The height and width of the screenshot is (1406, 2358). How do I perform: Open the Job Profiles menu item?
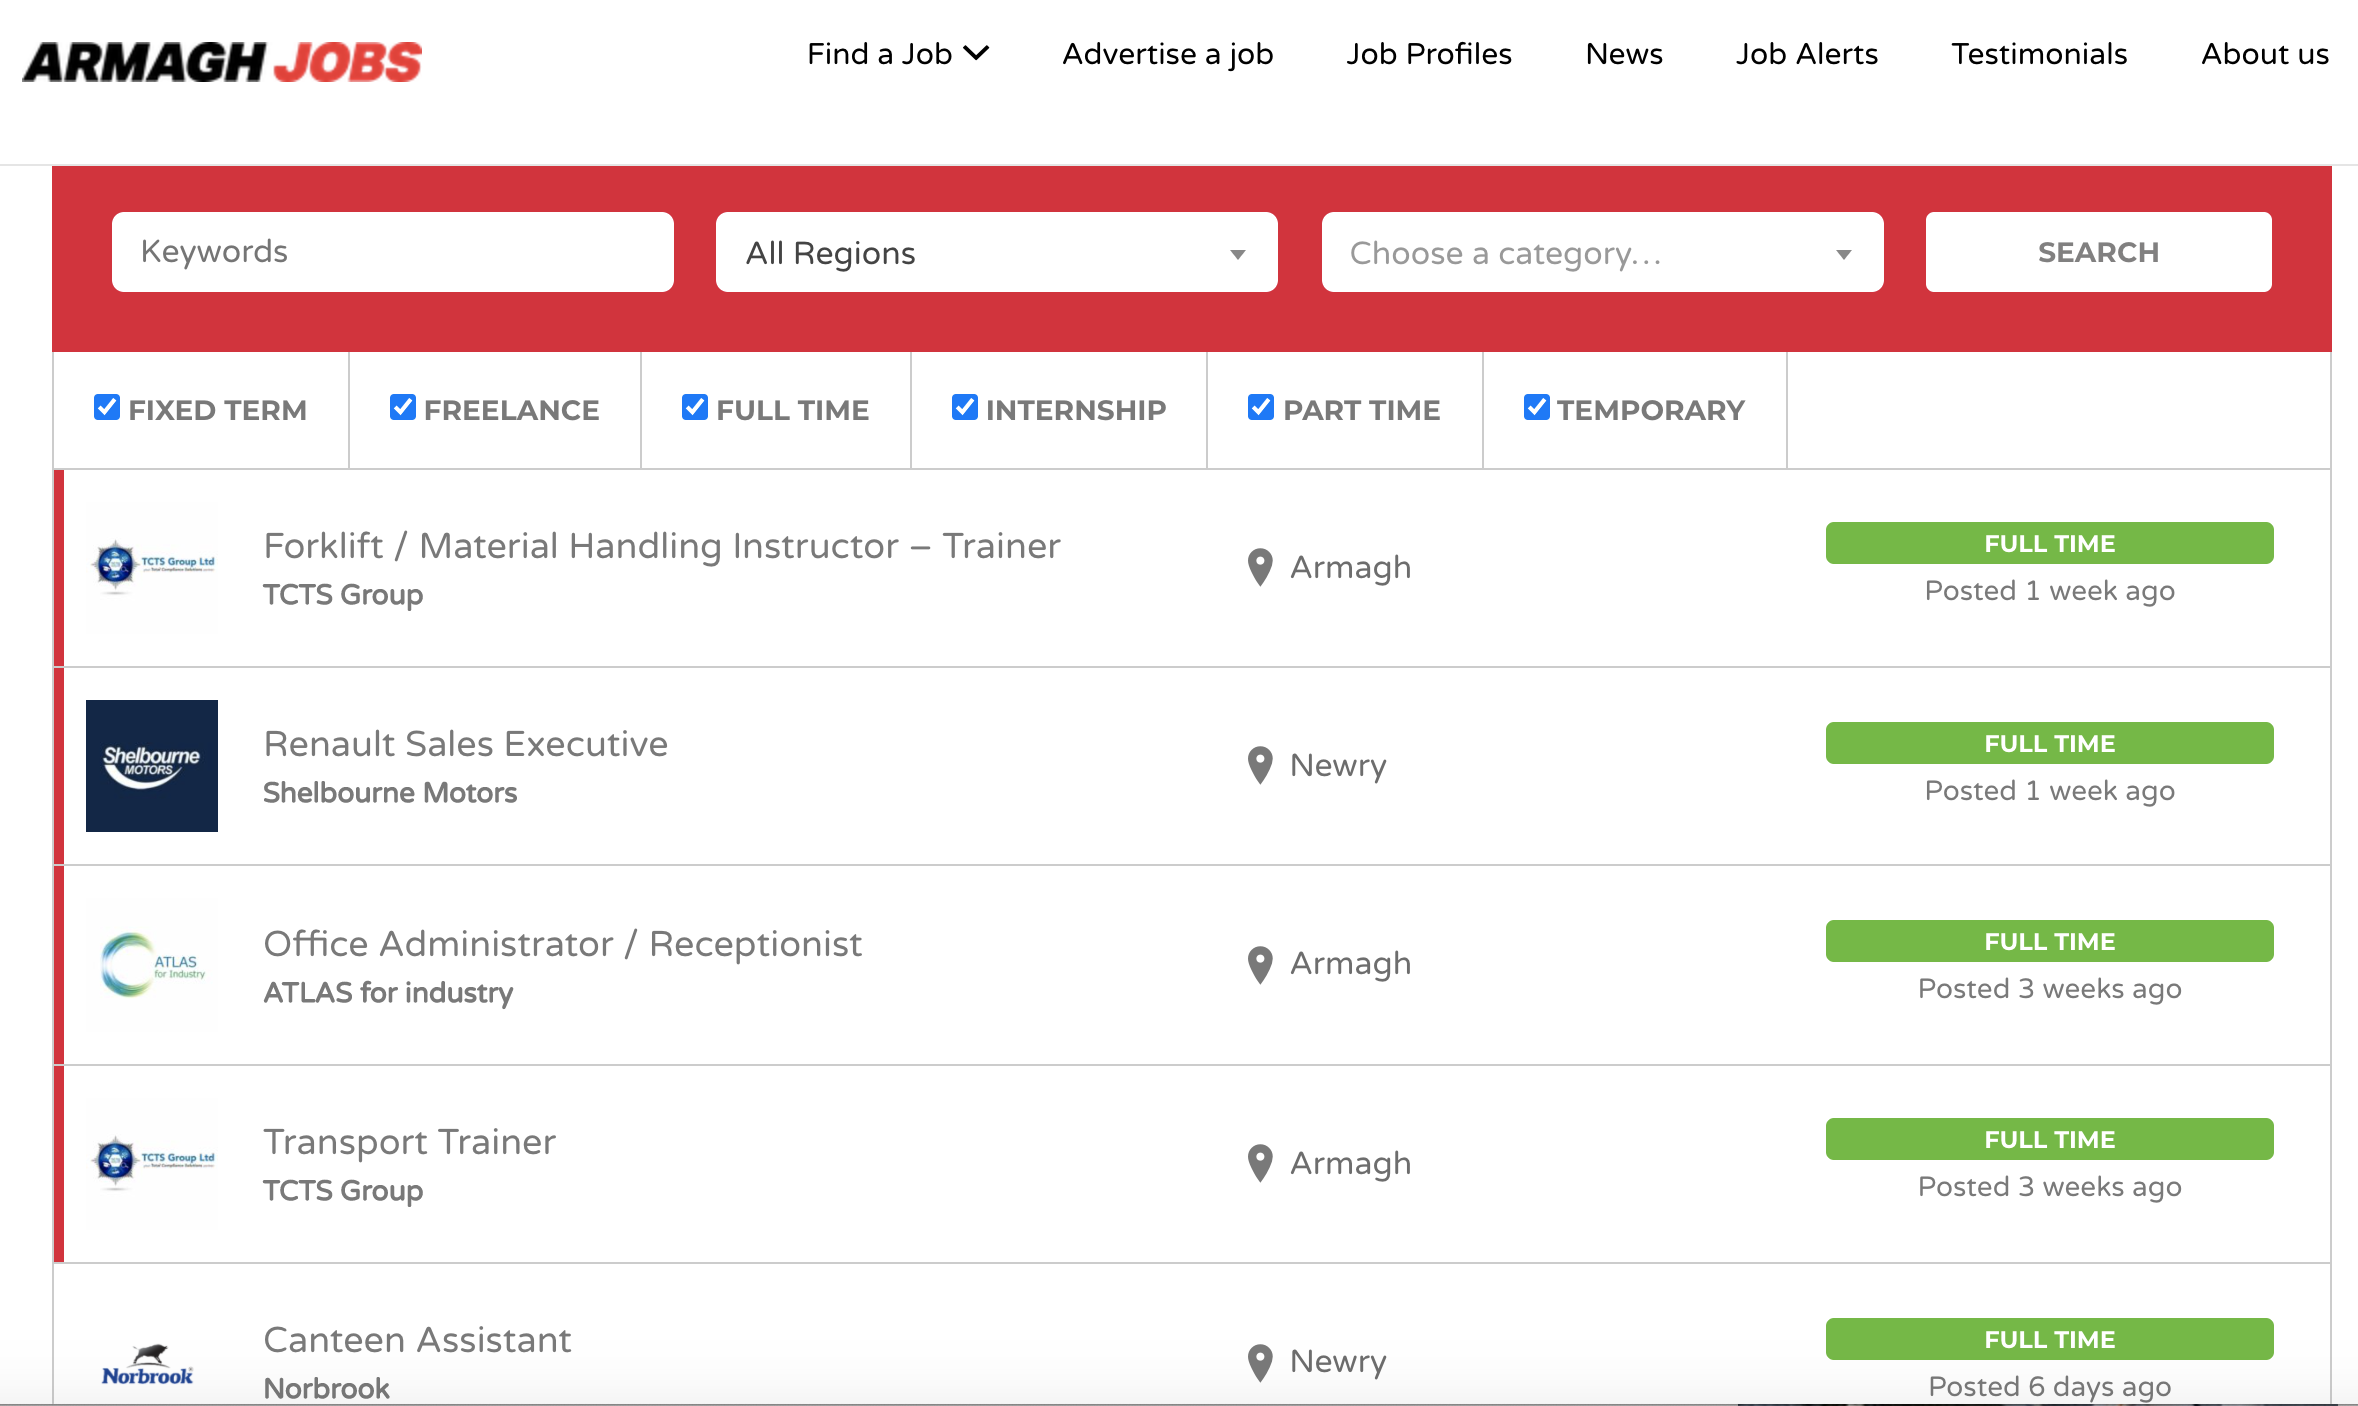(1428, 54)
